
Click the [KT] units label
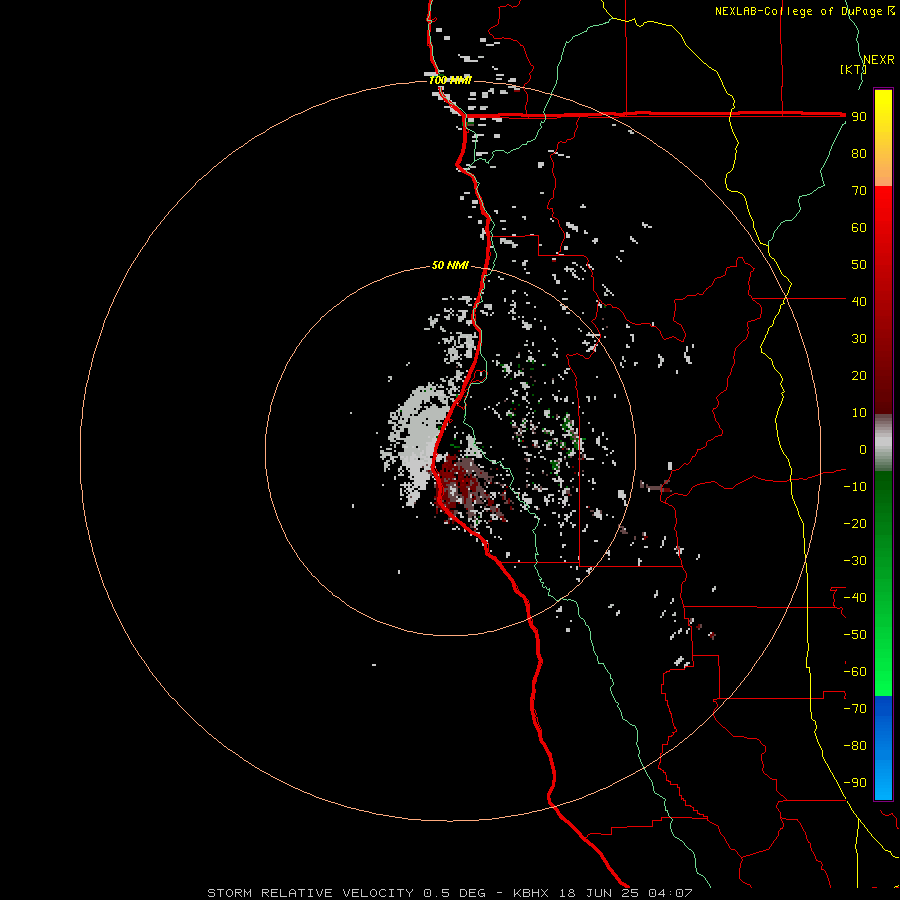pos(853,69)
